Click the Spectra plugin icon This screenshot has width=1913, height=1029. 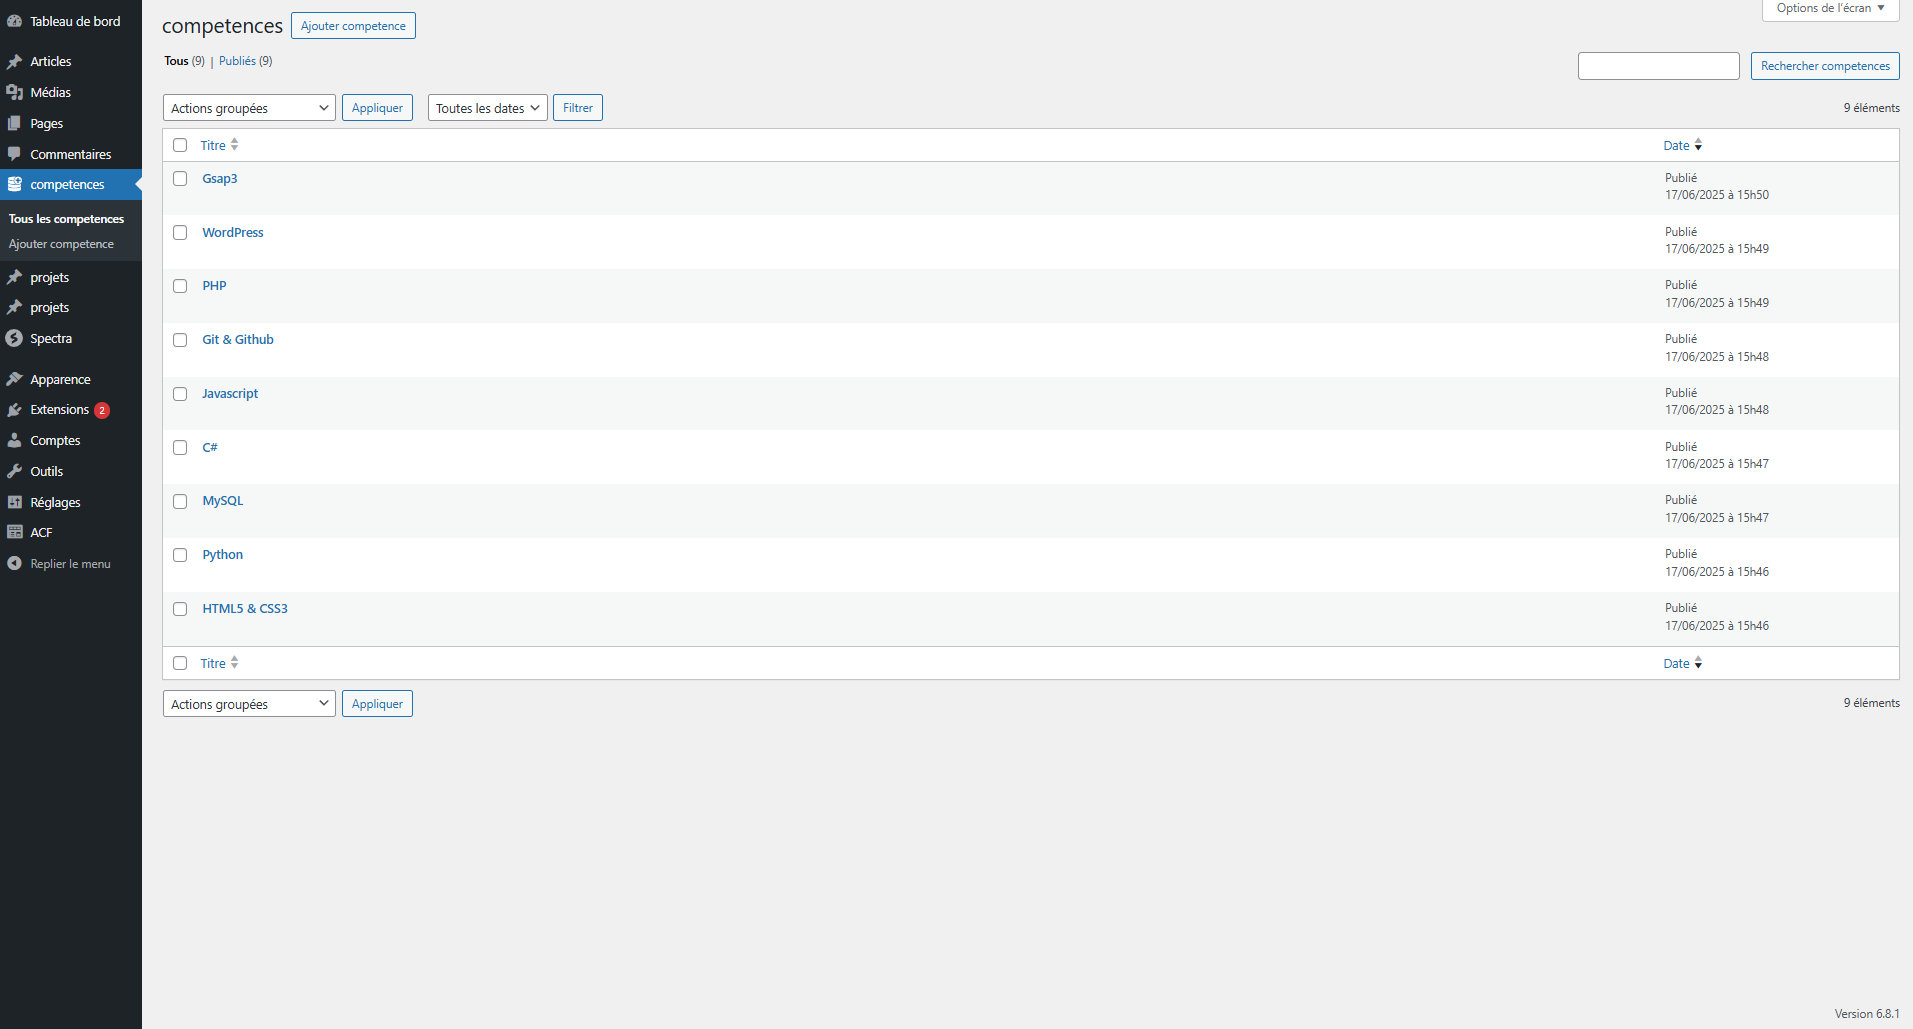(x=14, y=338)
